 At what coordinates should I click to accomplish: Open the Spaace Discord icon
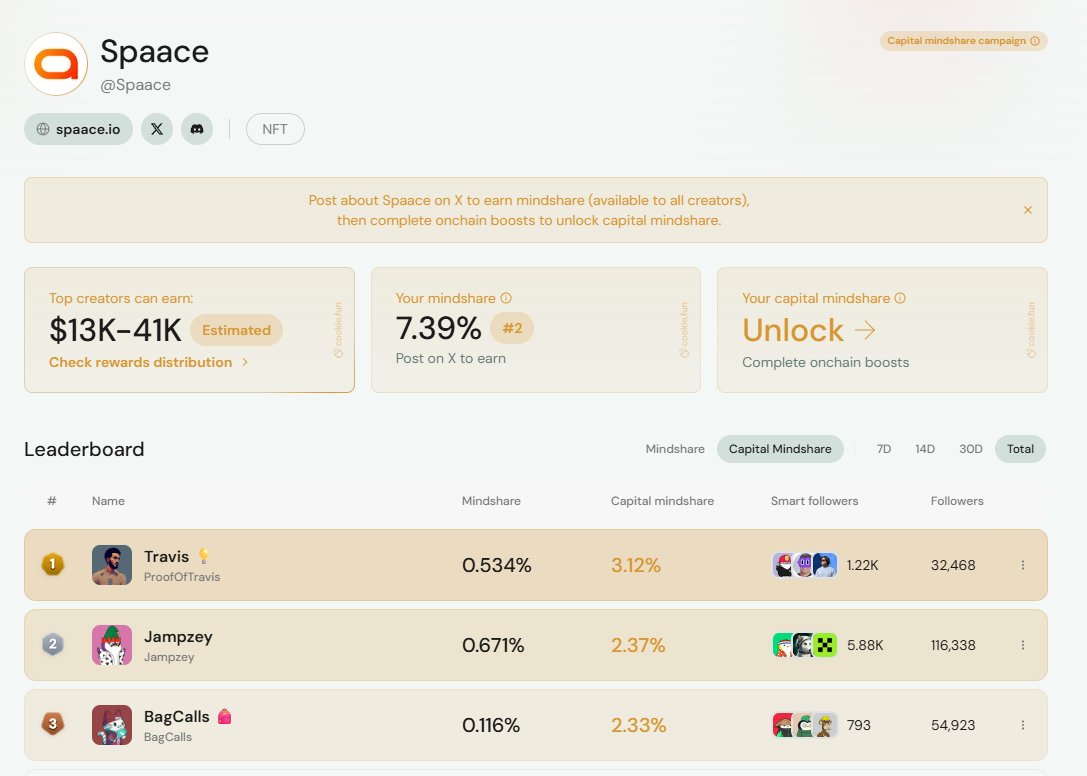pyautogui.click(x=197, y=129)
